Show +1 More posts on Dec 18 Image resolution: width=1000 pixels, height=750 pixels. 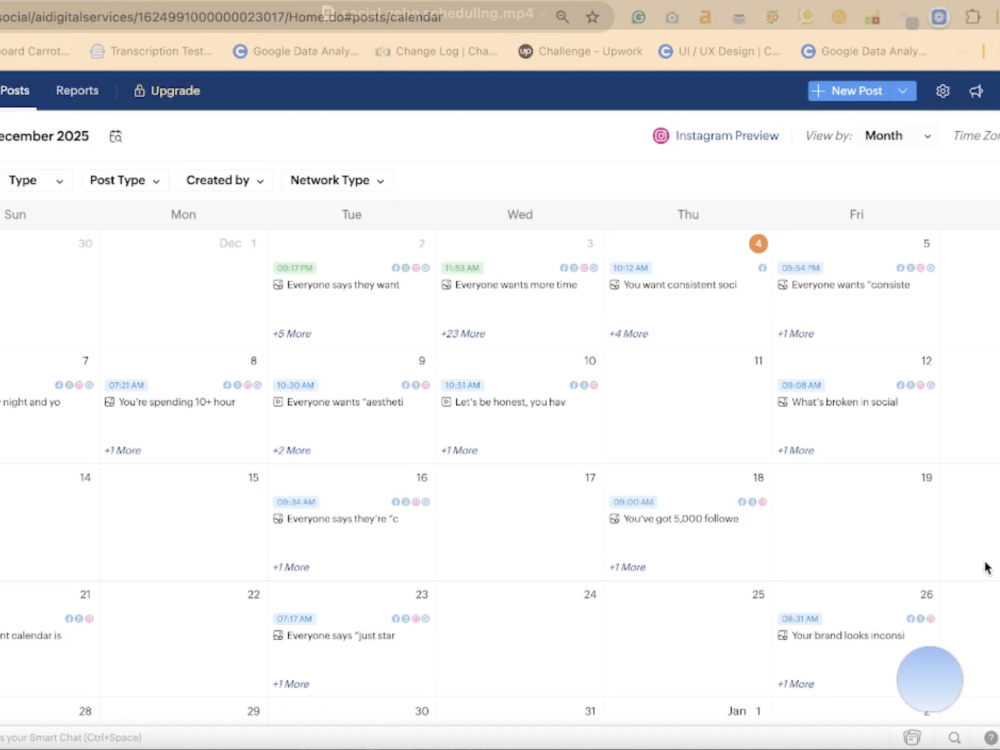click(628, 567)
